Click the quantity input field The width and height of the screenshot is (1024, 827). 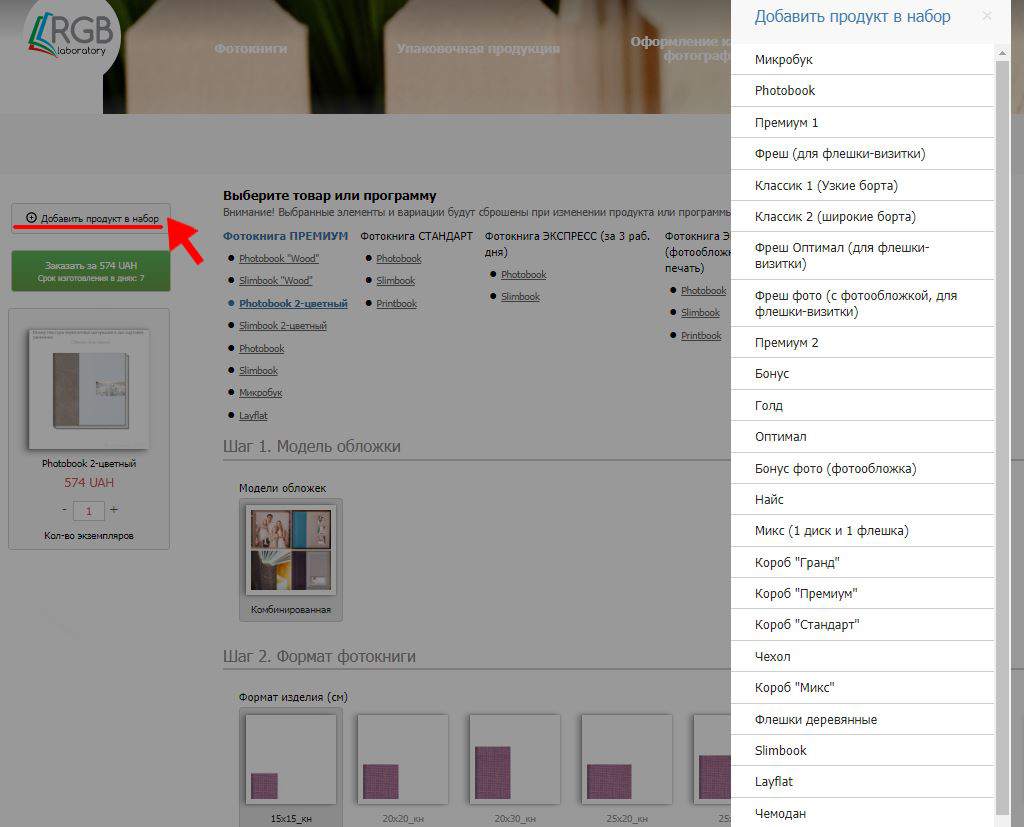click(89, 511)
